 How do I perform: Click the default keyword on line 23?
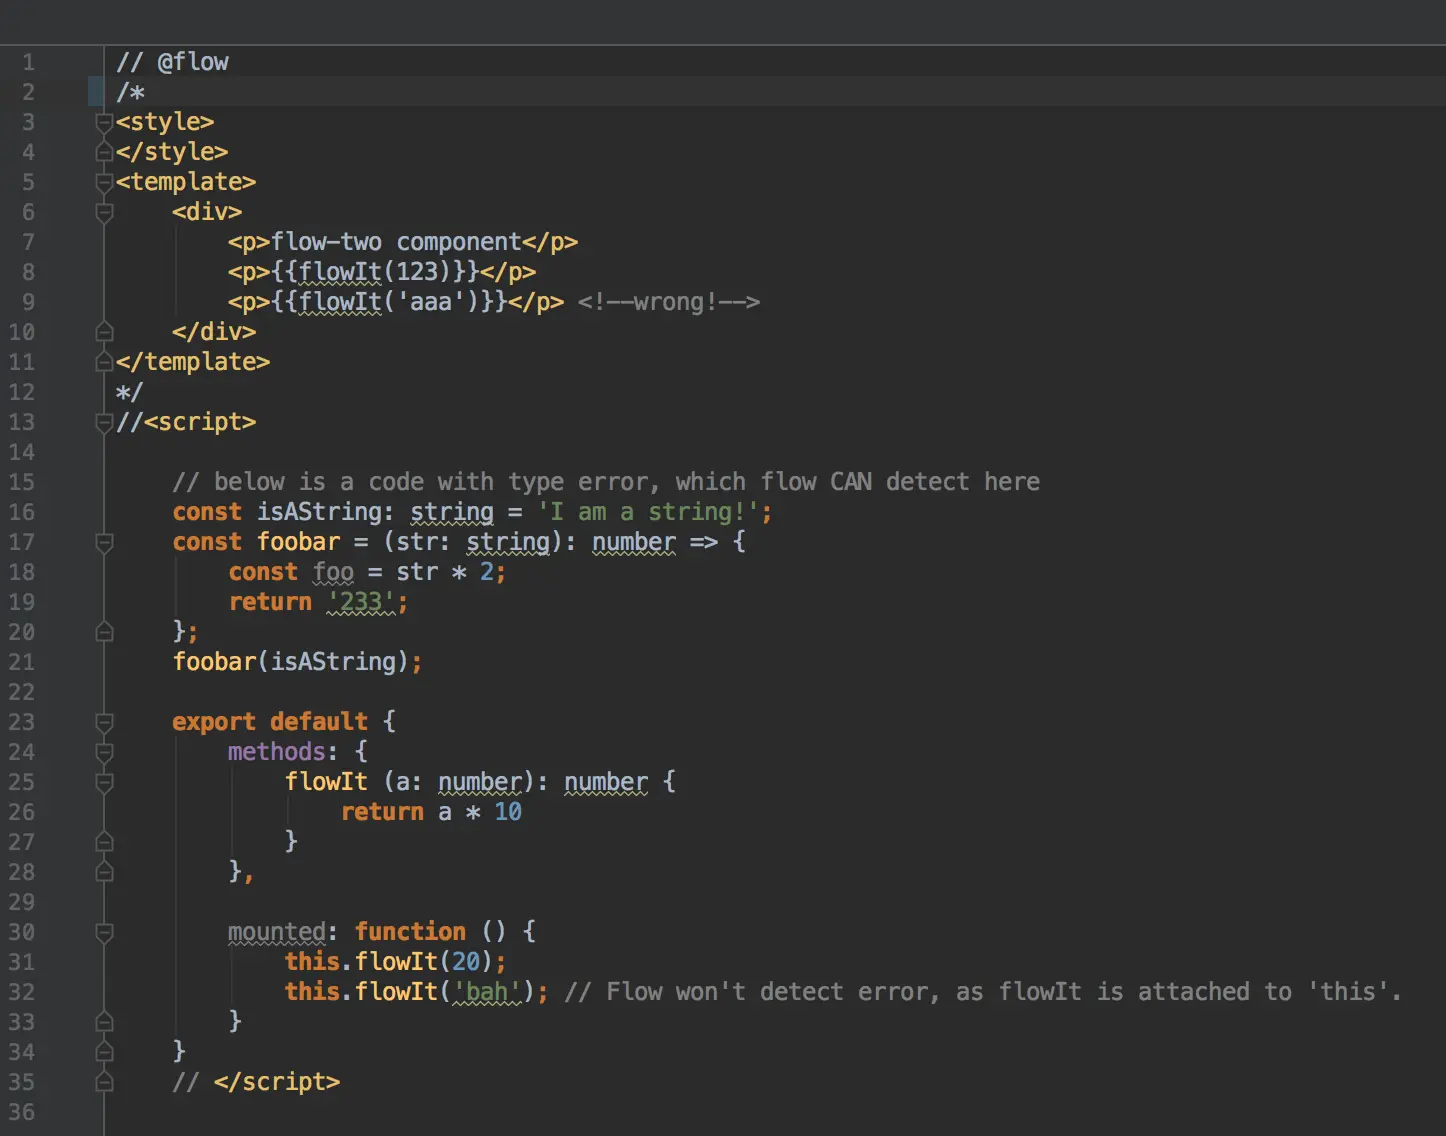[x=319, y=722]
